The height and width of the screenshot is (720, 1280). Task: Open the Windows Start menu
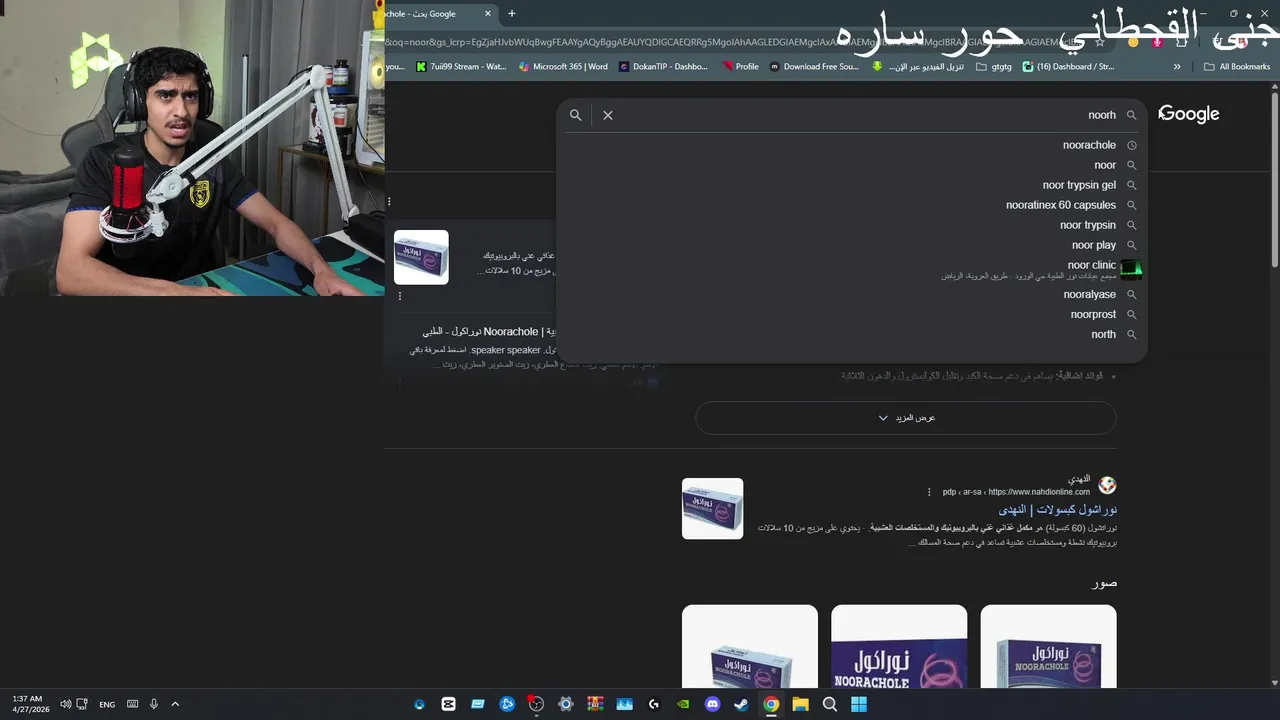(859, 704)
